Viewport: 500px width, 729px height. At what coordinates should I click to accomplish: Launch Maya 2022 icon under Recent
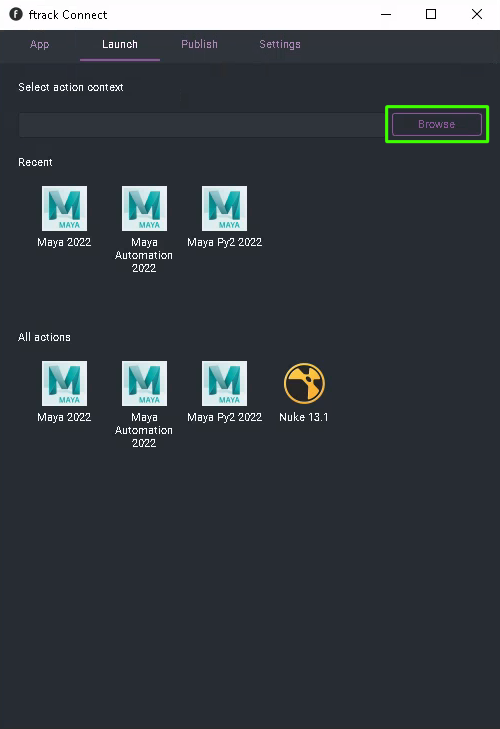click(x=64, y=208)
